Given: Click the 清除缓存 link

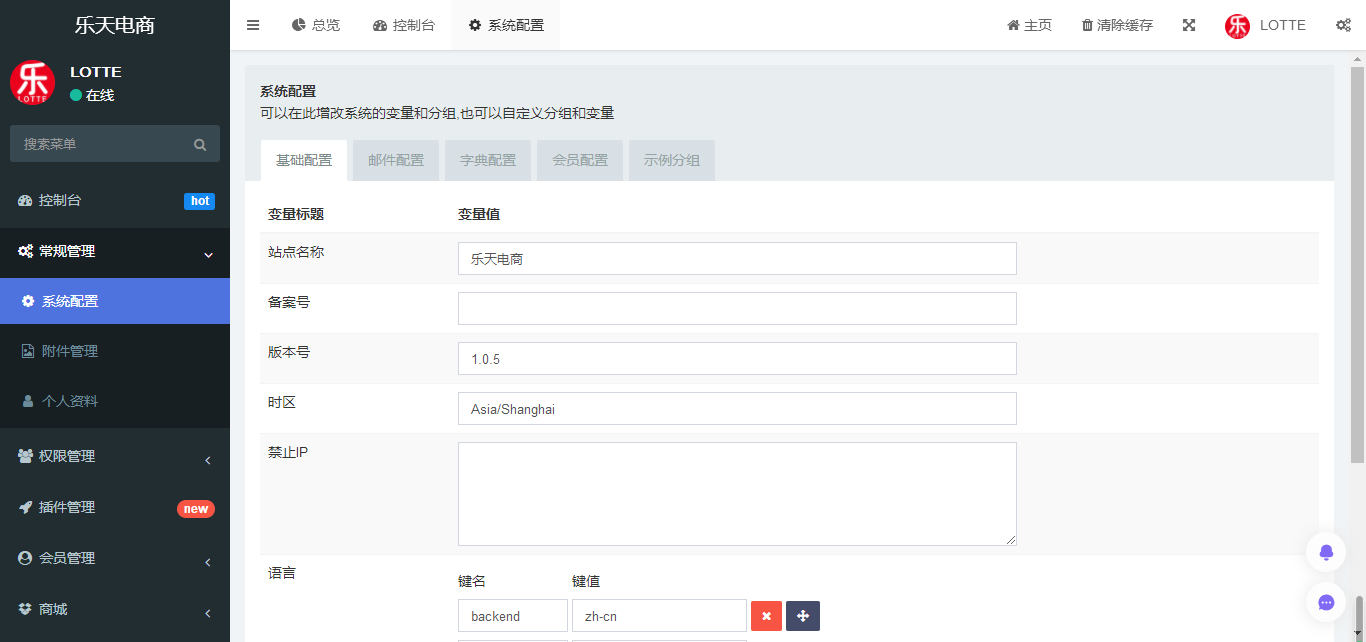Looking at the screenshot, I should [x=1117, y=25].
